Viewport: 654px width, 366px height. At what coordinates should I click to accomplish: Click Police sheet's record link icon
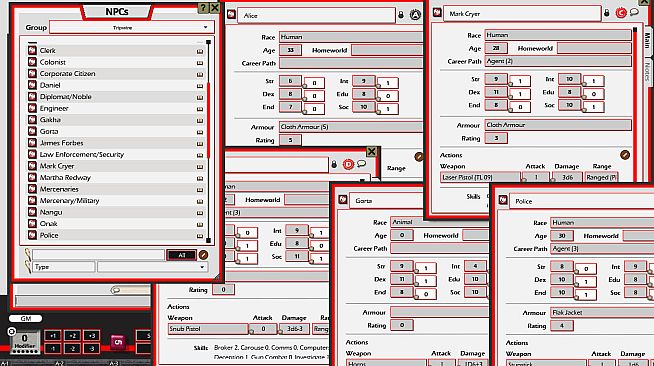[x=503, y=200]
